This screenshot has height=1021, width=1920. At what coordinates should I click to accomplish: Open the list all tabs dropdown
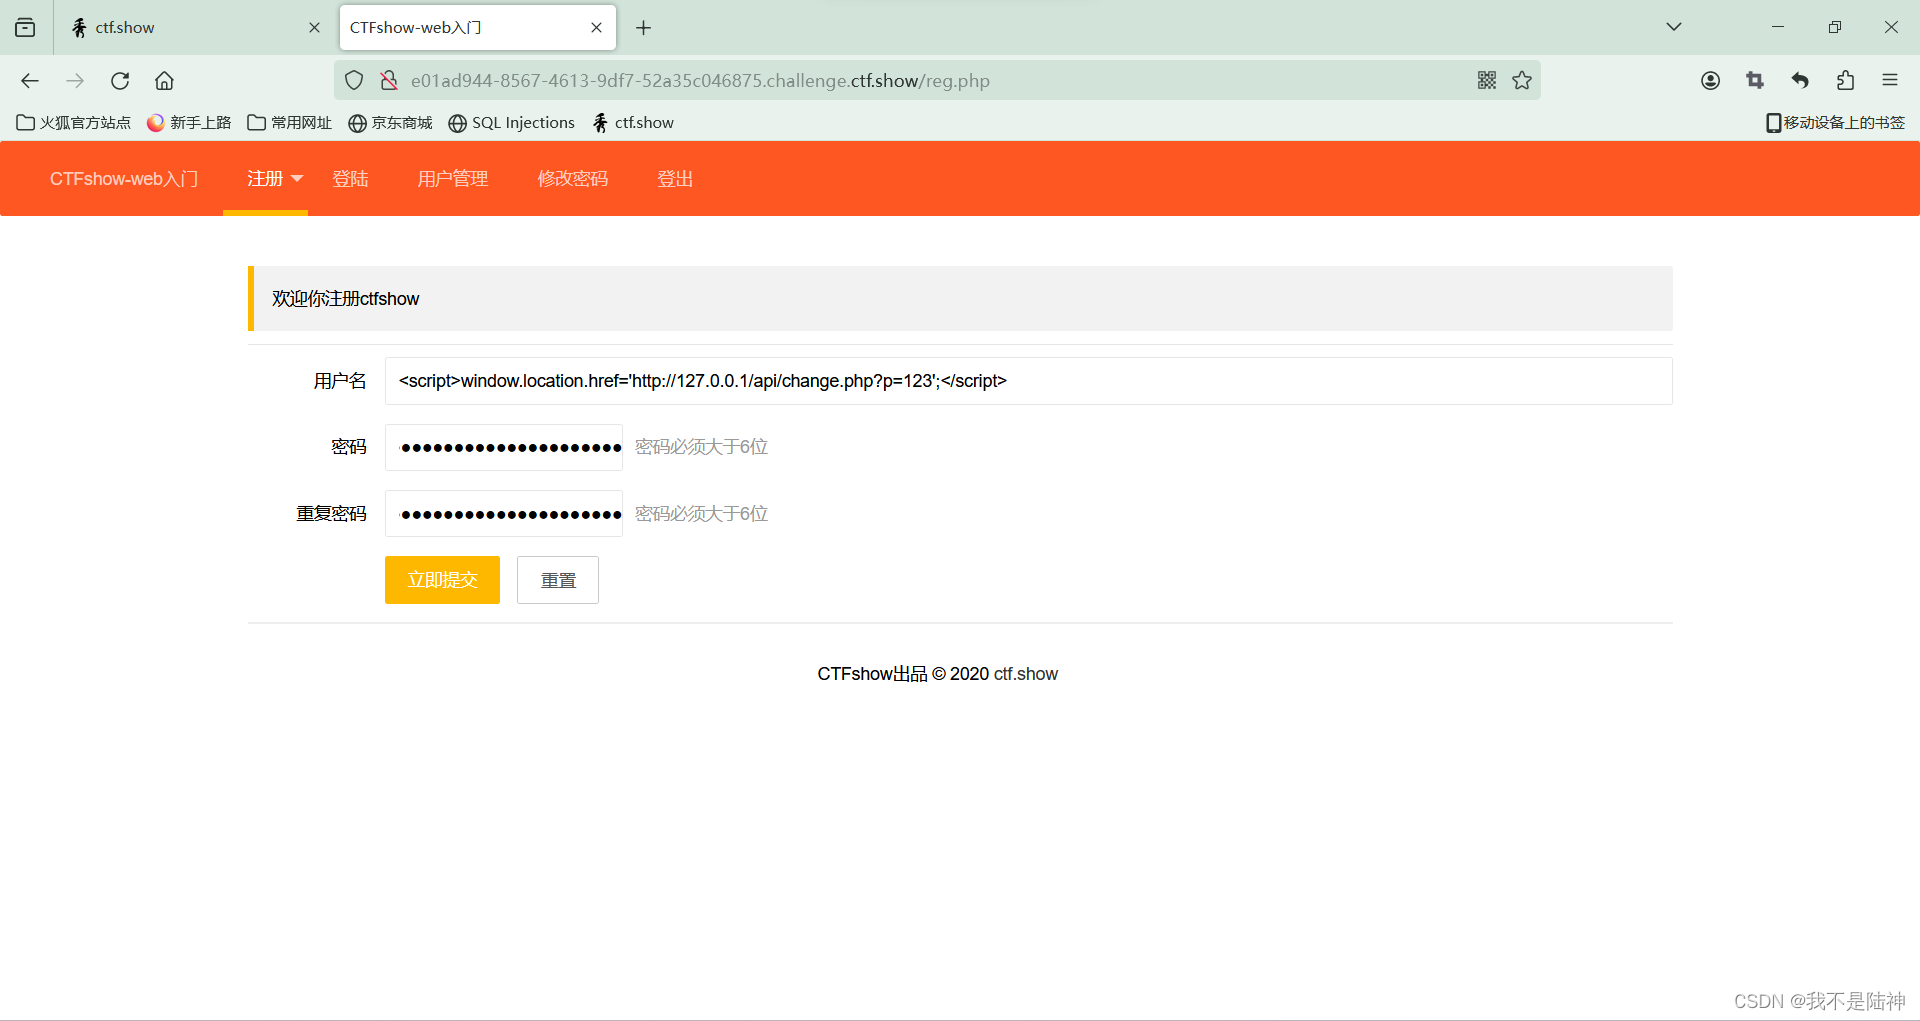pyautogui.click(x=1673, y=27)
